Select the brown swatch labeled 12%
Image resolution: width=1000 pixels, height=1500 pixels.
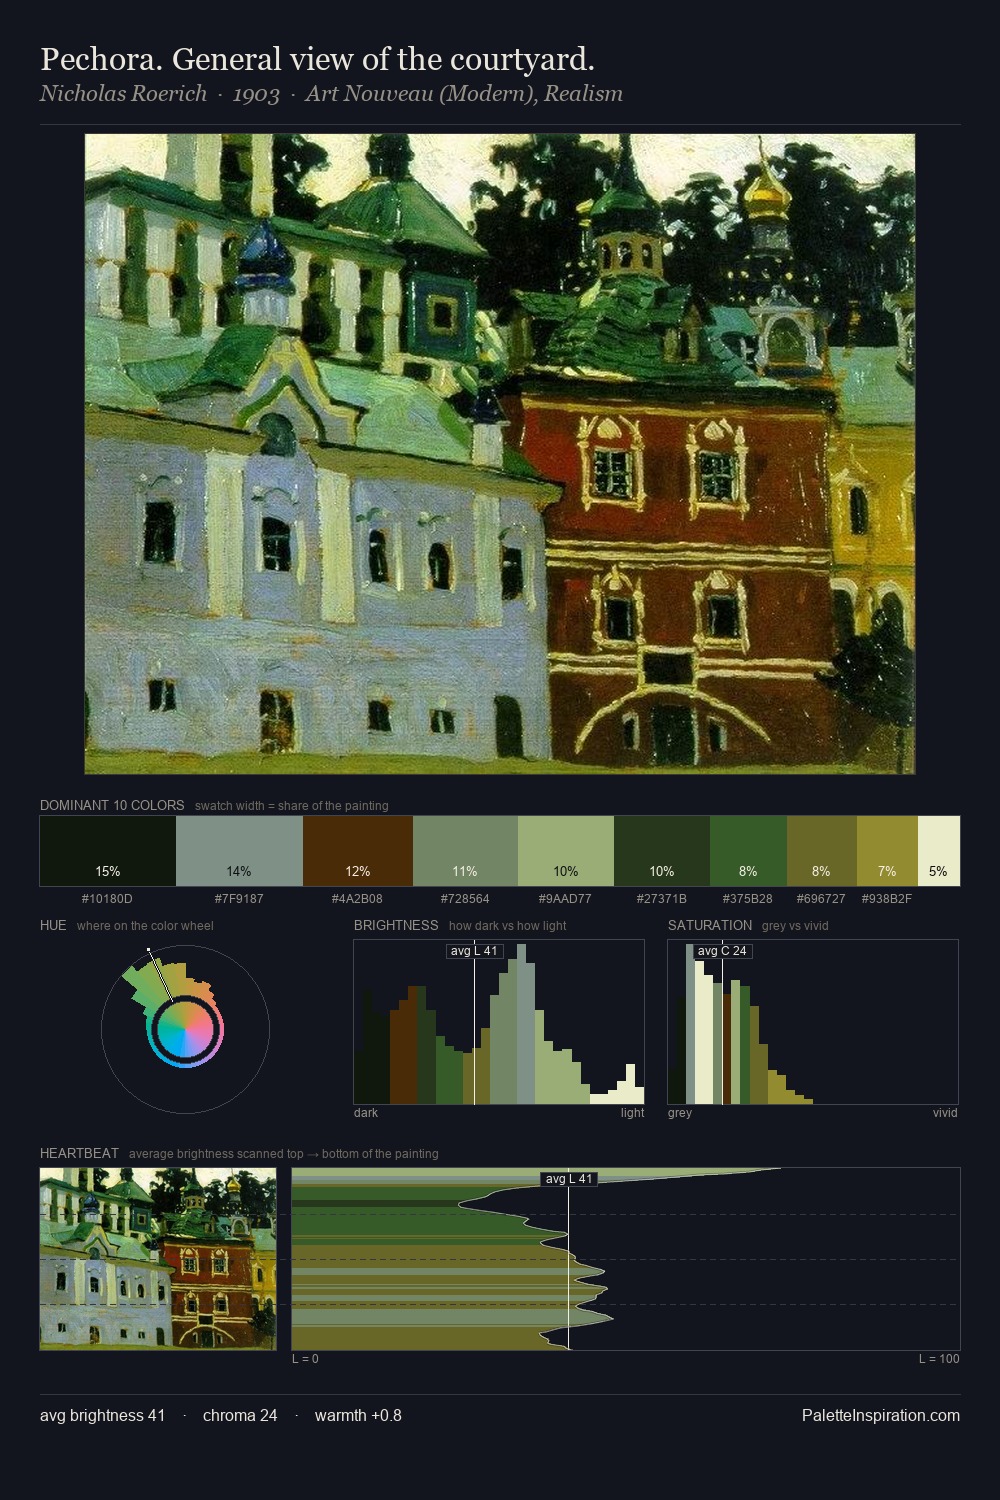[x=358, y=851]
